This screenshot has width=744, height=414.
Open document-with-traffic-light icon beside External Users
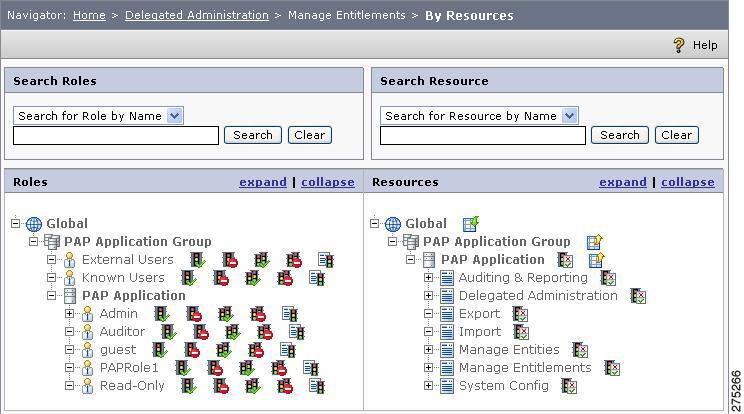pyautogui.click(x=326, y=260)
